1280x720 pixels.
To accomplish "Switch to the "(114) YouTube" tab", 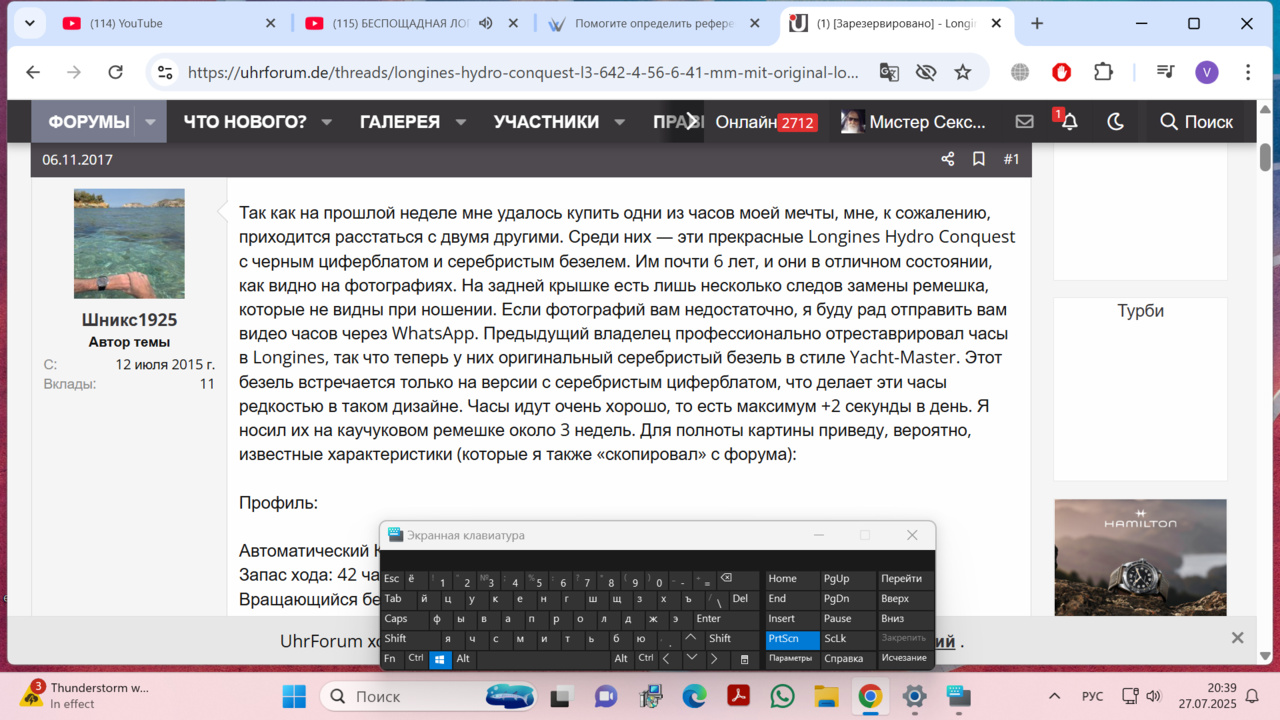I will (165, 23).
